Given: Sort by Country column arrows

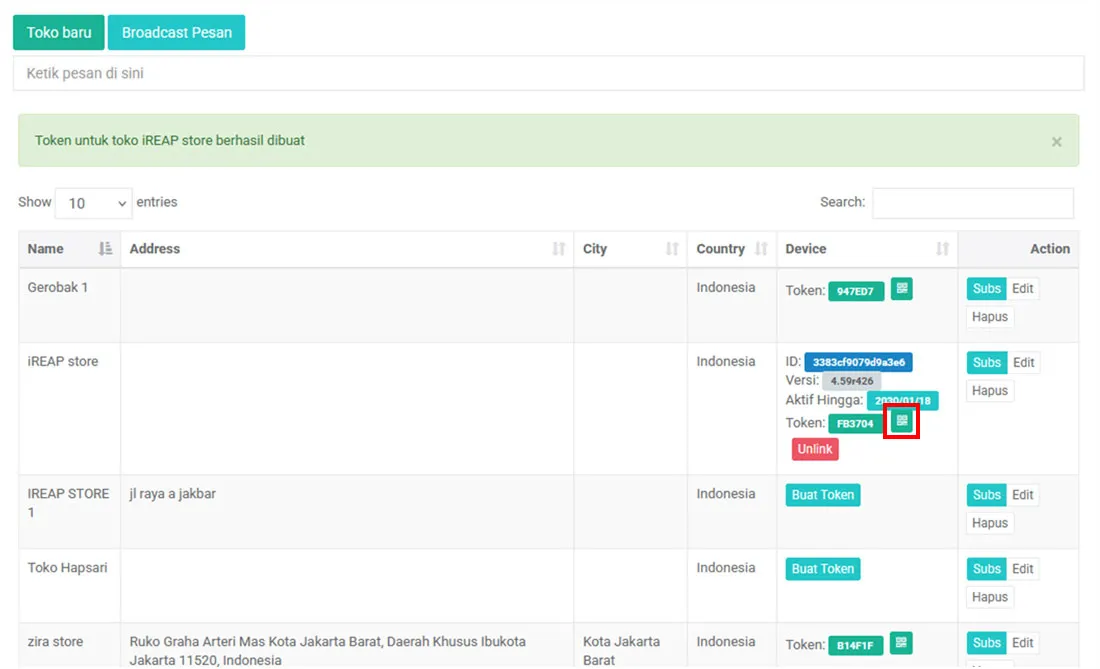Looking at the screenshot, I should click(761, 248).
